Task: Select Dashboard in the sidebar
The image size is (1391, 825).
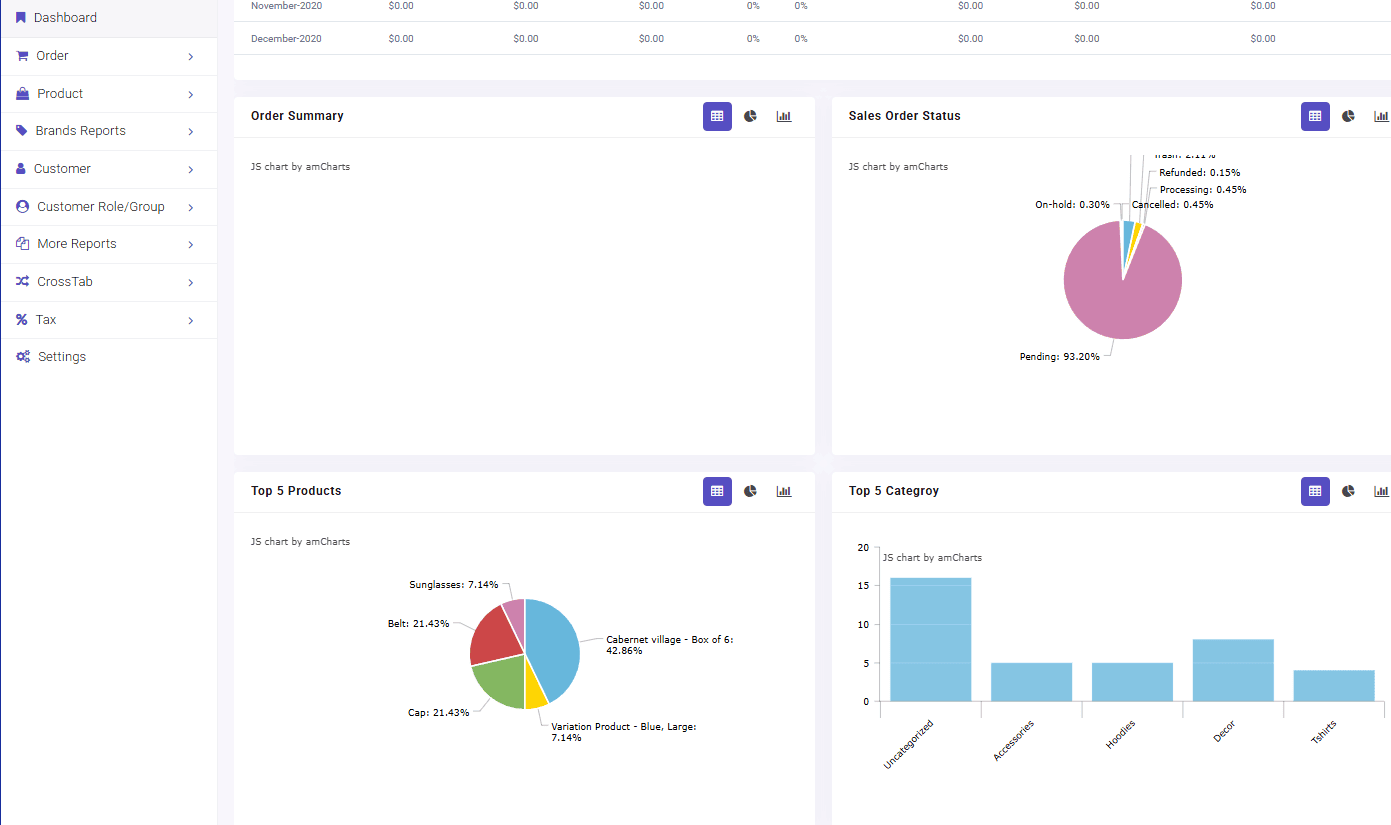Action: [x=66, y=17]
